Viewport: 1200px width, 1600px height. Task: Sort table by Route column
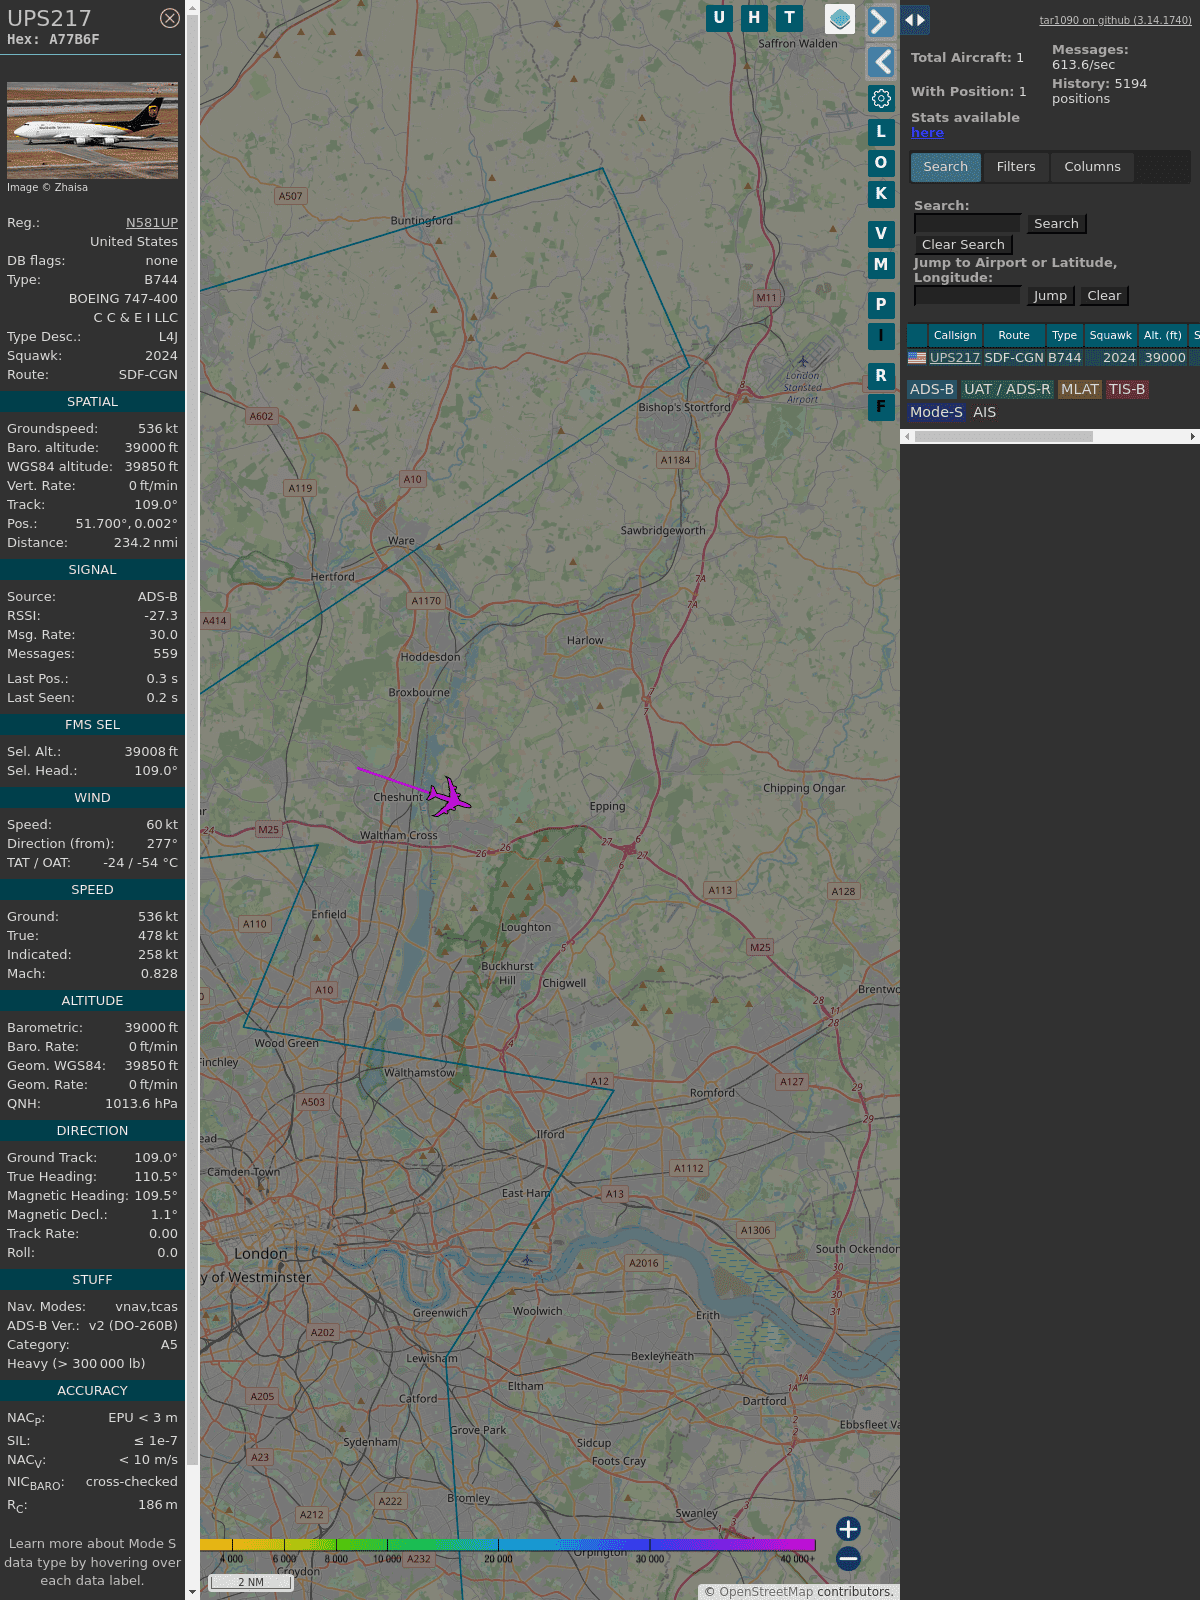coord(1014,336)
